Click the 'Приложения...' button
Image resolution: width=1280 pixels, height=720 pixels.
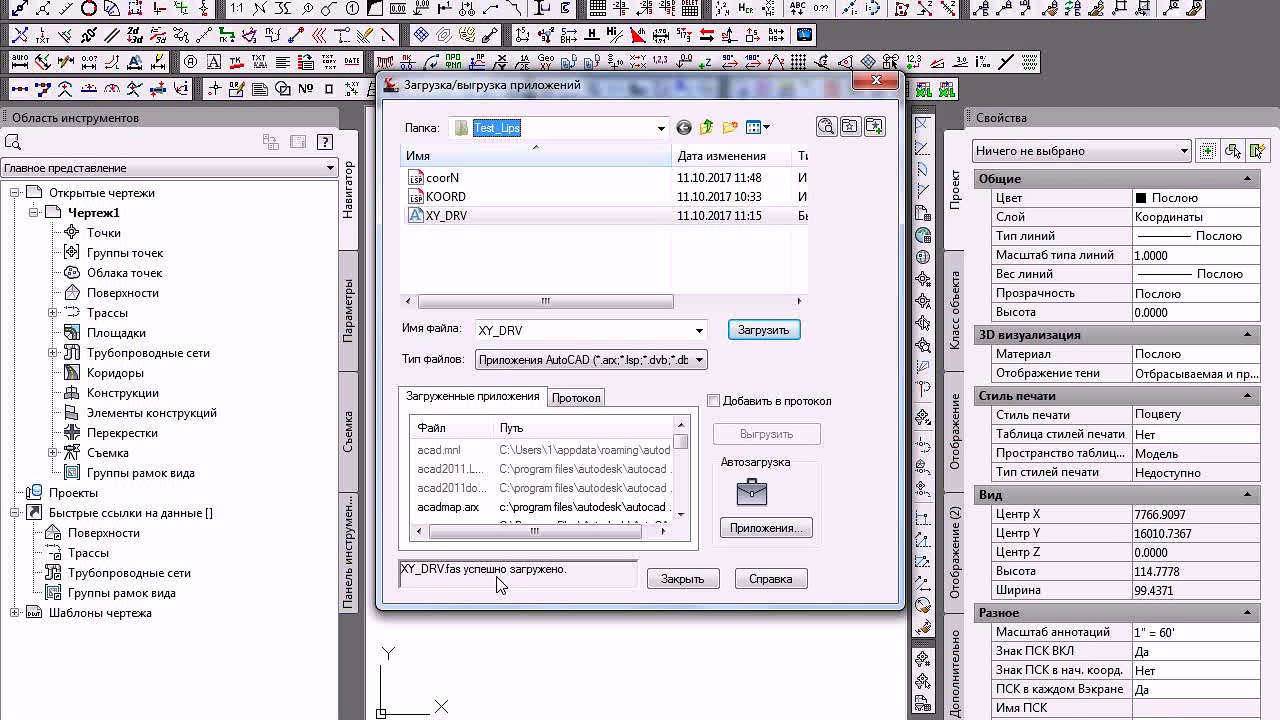pyautogui.click(x=766, y=528)
